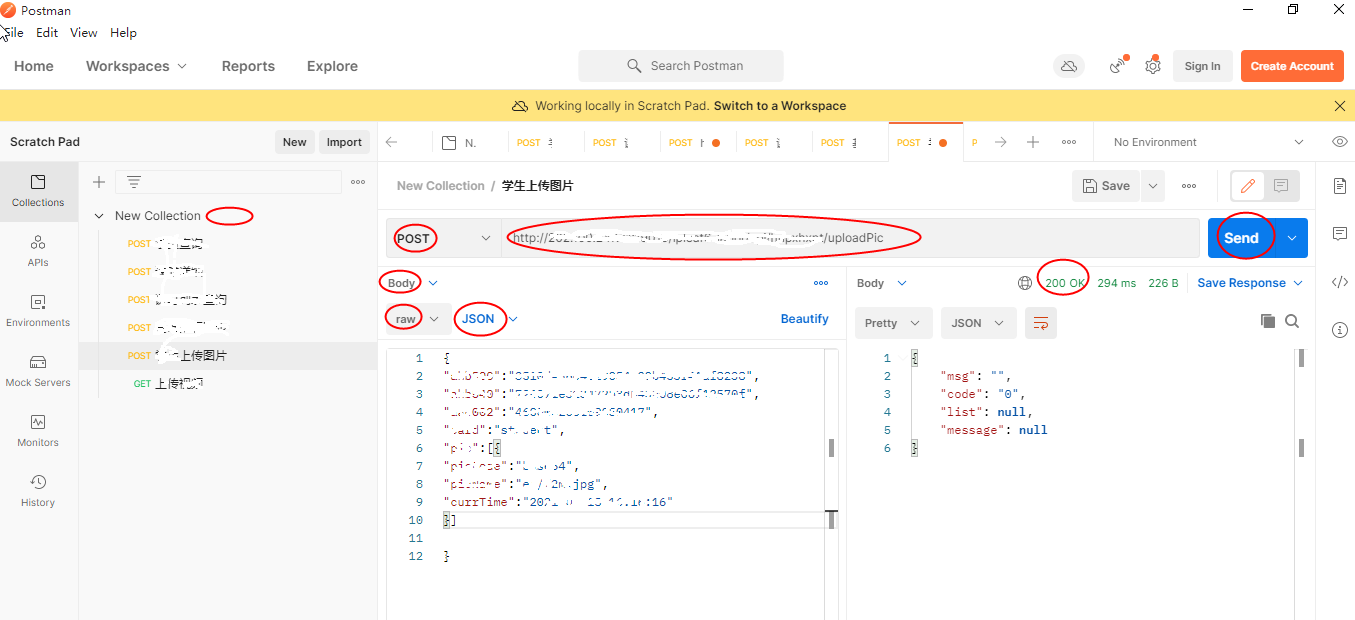Open the Save button dropdown arrow

point(1153,186)
